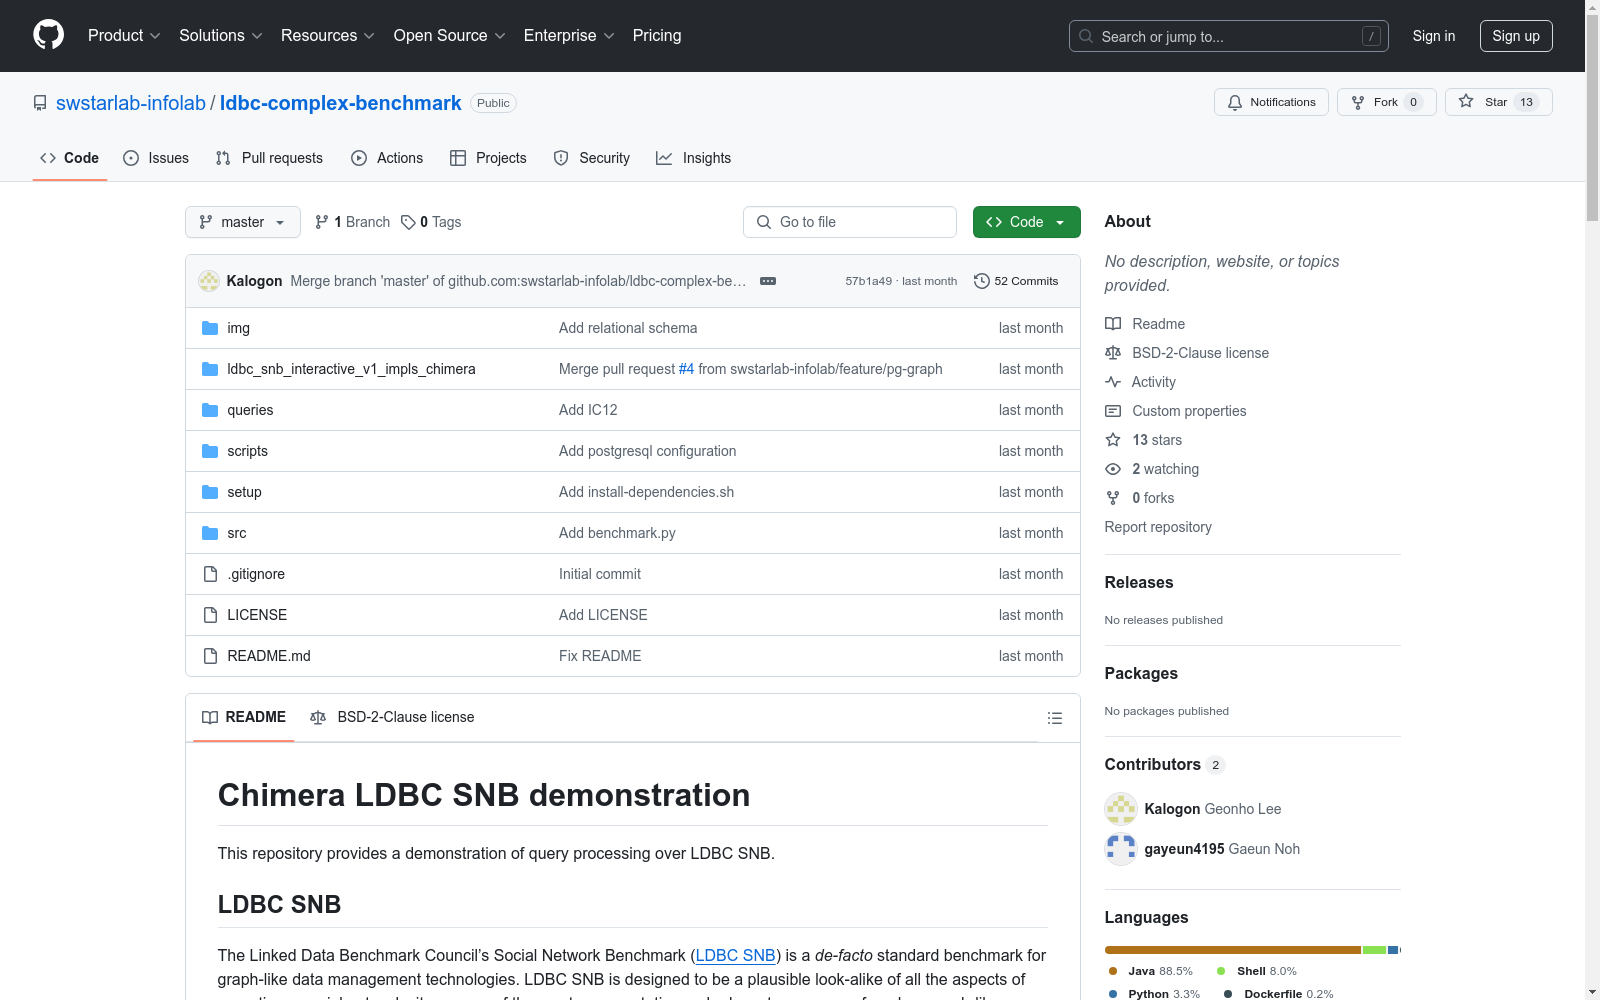
Task: Open the Product menu dropdown
Action: pyautogui.click(x=124, y=36)
